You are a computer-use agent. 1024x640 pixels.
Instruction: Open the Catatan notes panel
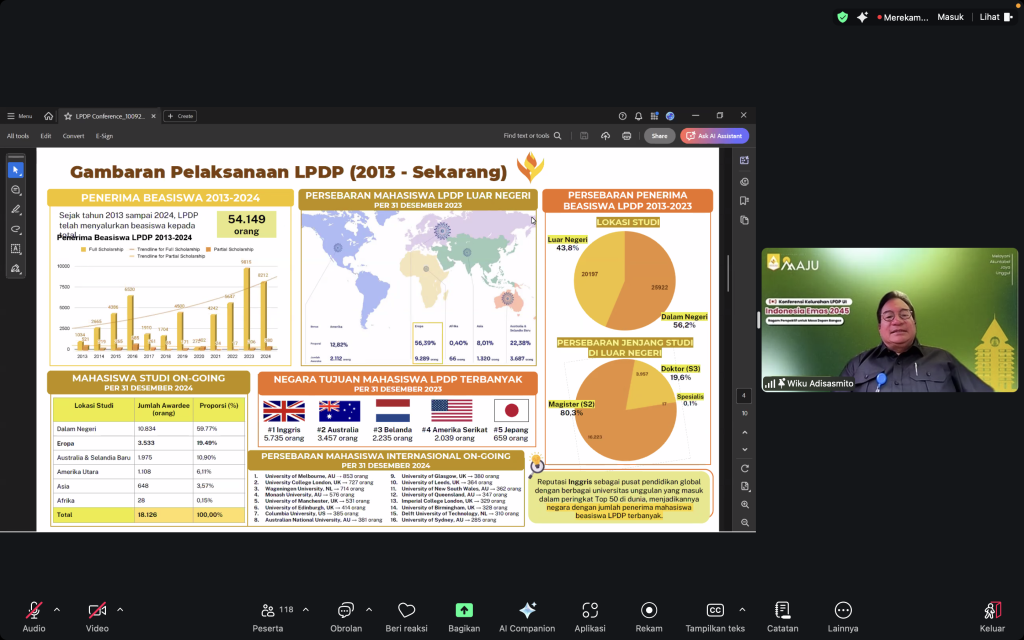click(x=782, y=611)
